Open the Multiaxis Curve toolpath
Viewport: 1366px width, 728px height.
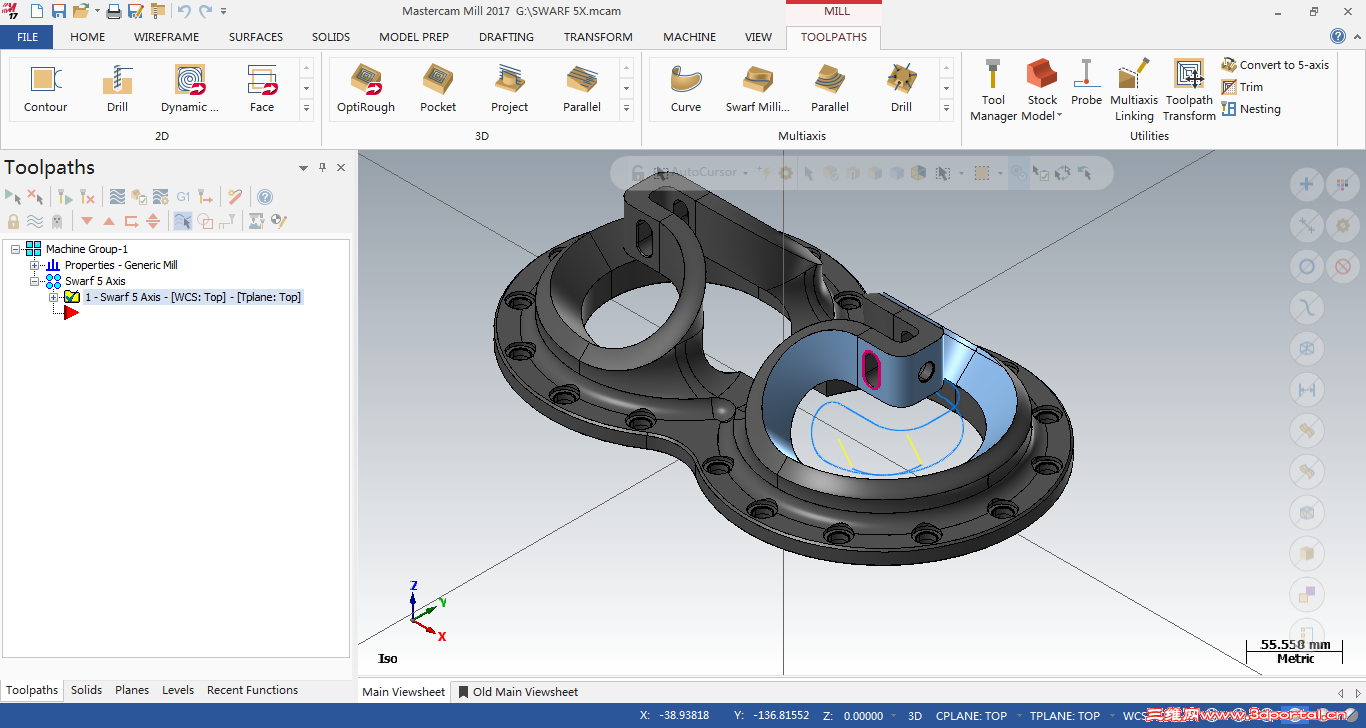pos(686,89)
